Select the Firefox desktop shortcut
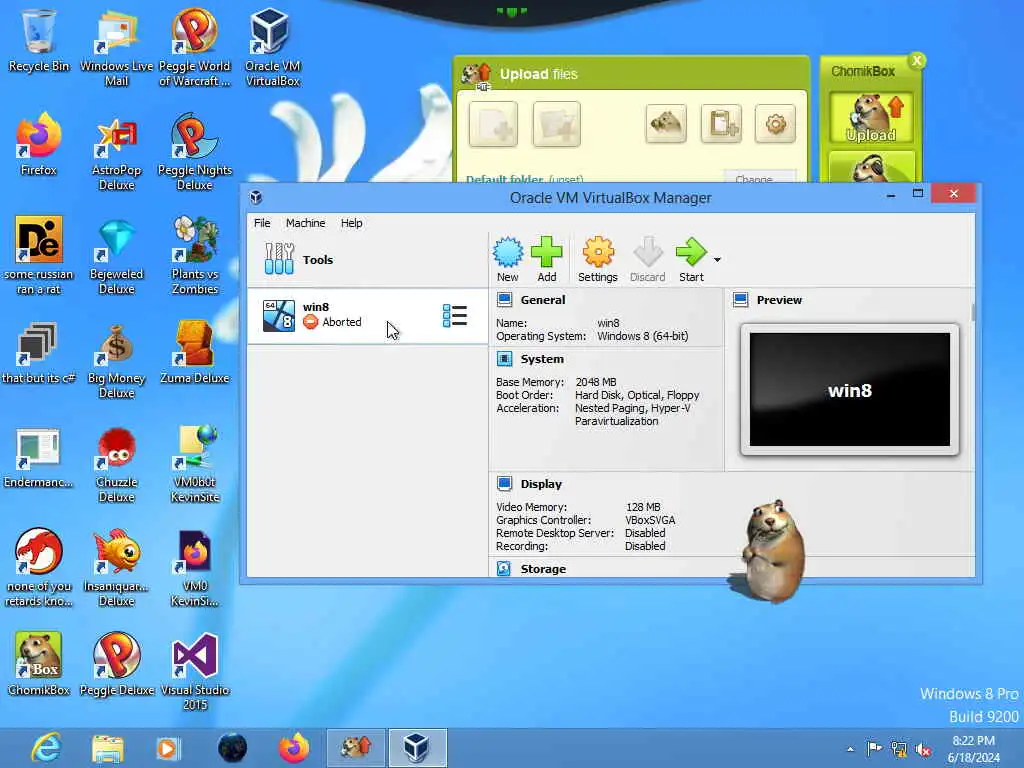The image size is (1024, 768). click(x=39, y=144)
